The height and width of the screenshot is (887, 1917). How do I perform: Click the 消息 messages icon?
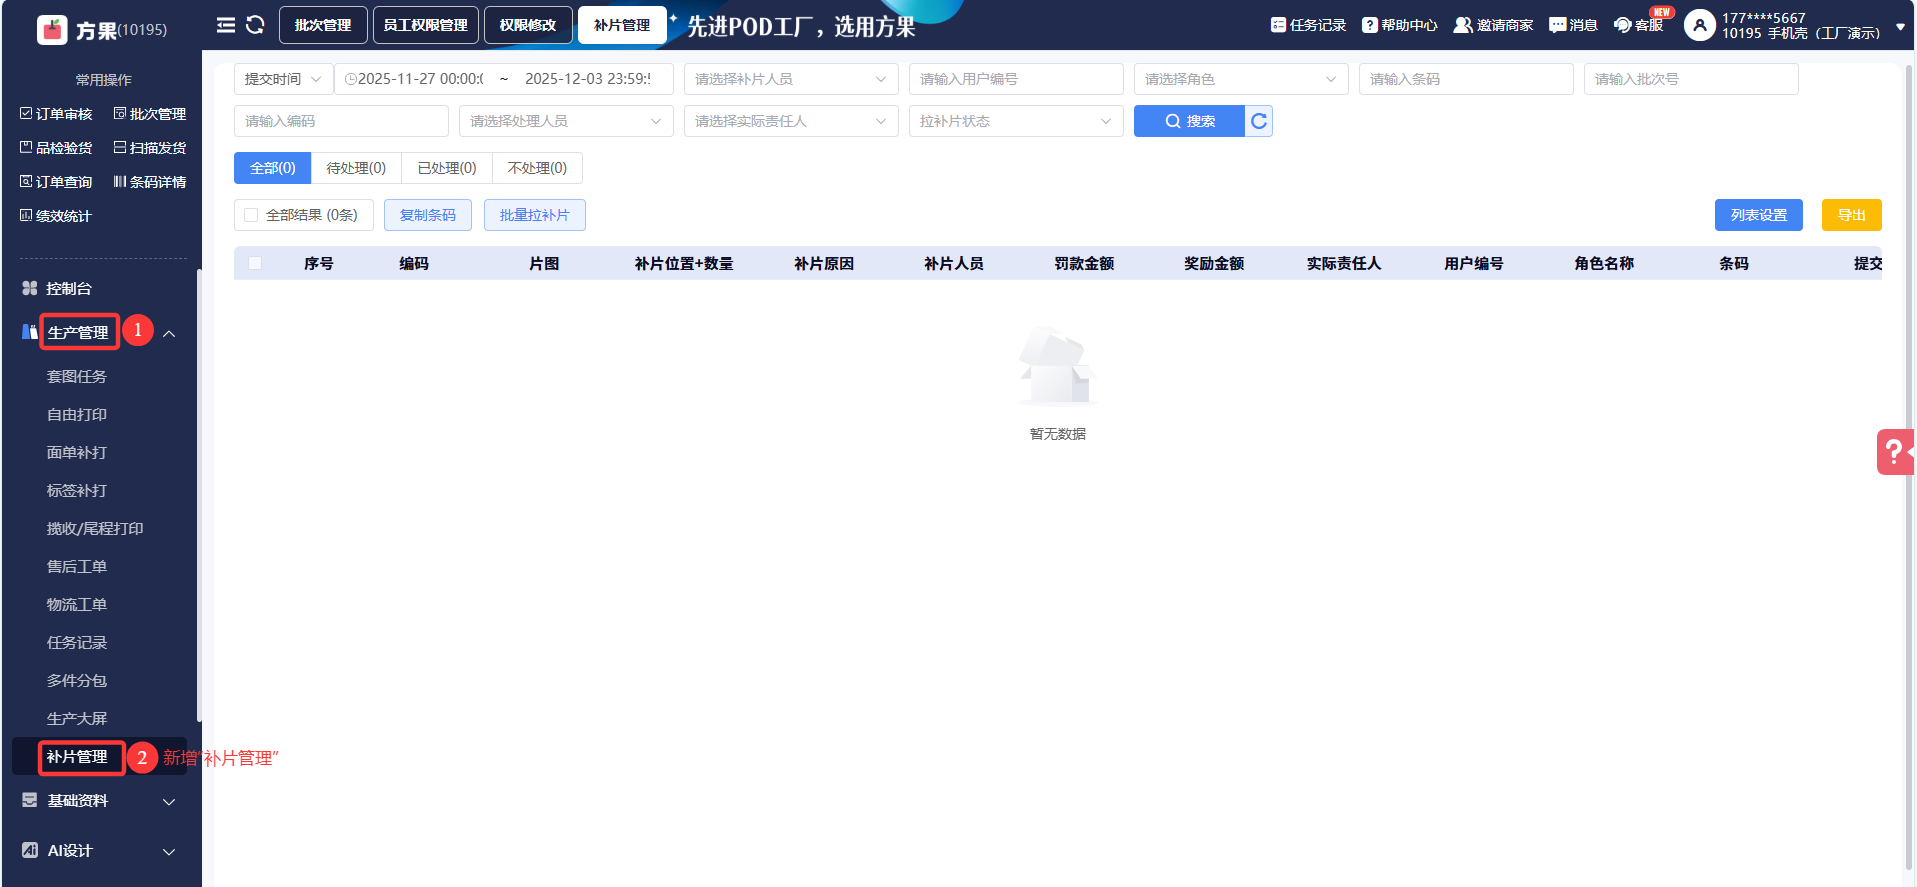click(x=1557, y=25)
